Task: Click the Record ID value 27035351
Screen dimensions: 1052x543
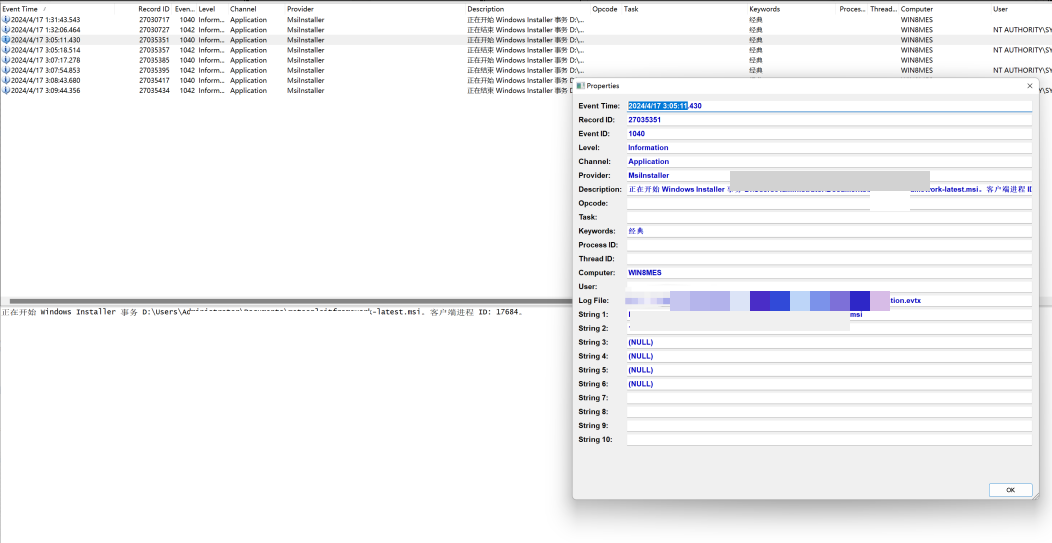Action: [x=645, y=120]
